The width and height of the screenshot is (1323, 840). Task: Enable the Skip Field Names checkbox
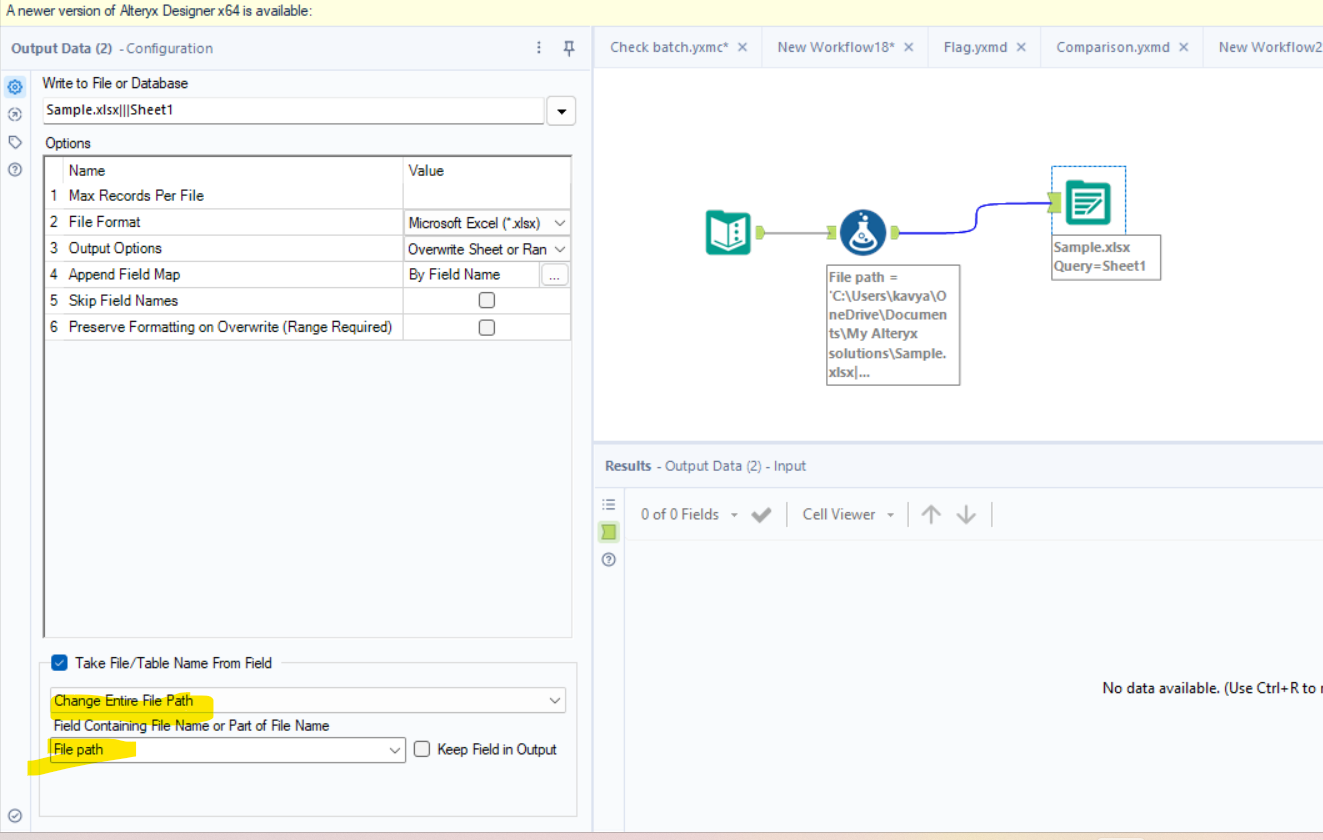[x=486, y=300]
